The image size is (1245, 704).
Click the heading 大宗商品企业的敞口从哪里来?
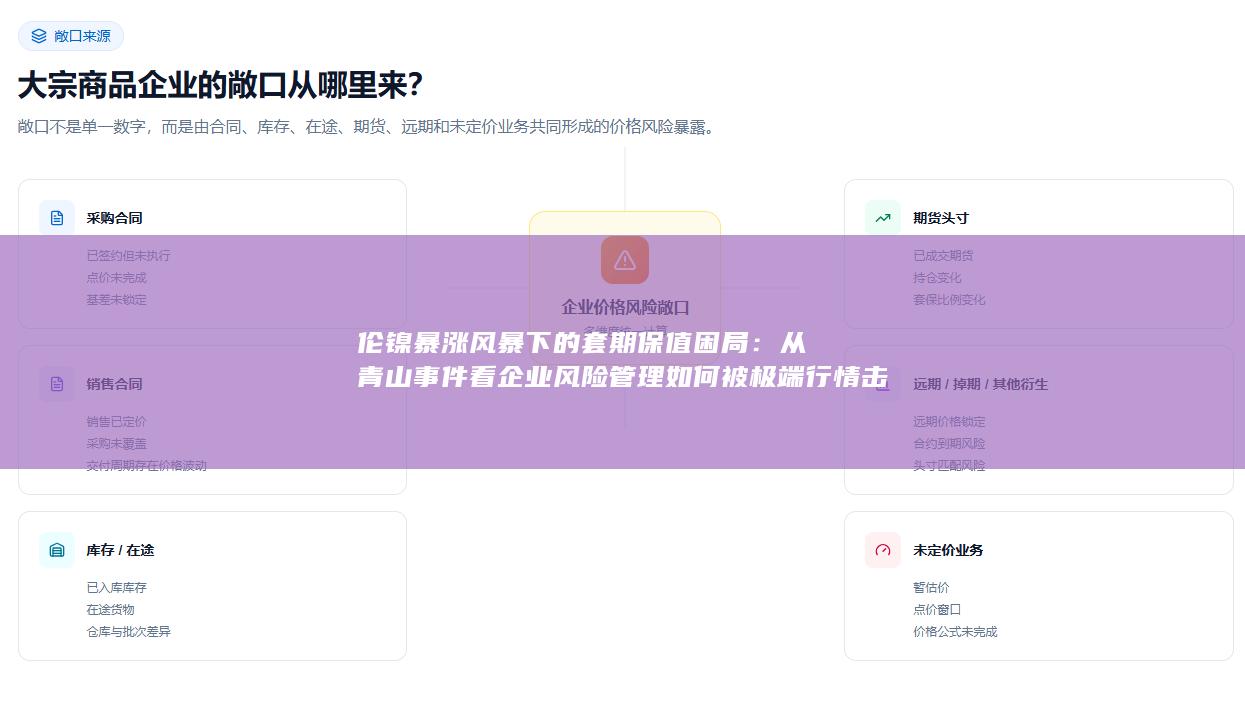click(x=220, y=85)
